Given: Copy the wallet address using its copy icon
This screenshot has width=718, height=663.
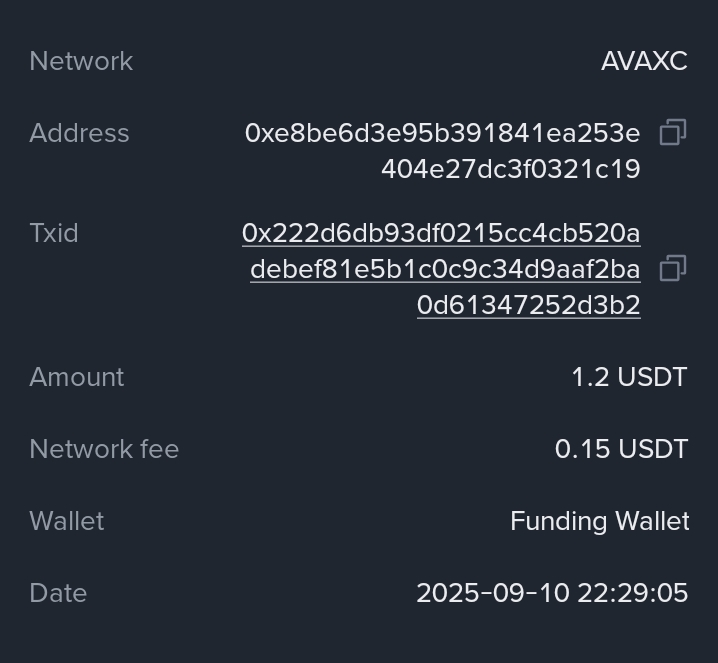Looking at the screenshot, I should 673,133.
